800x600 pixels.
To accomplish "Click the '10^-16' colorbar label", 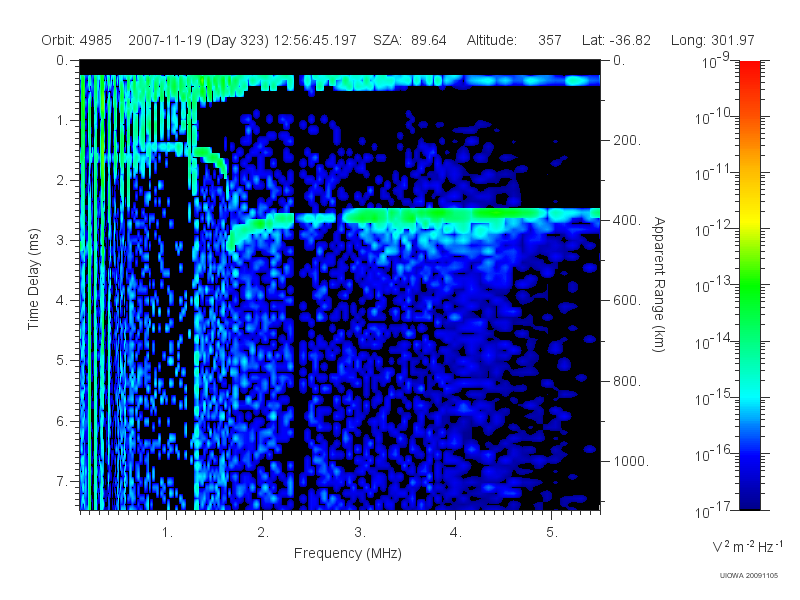I will tap(714, 454).
